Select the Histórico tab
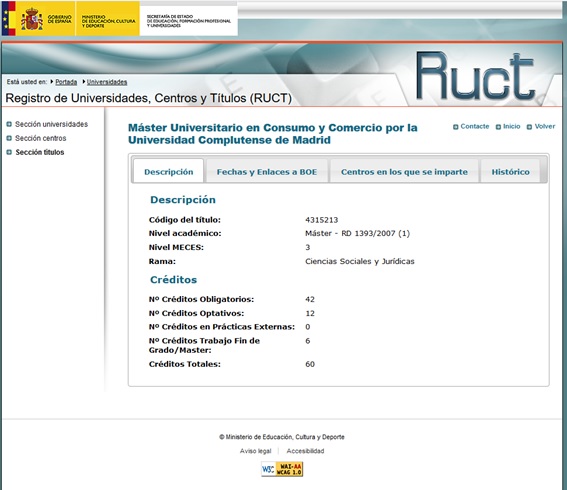 tap(510, 171)
